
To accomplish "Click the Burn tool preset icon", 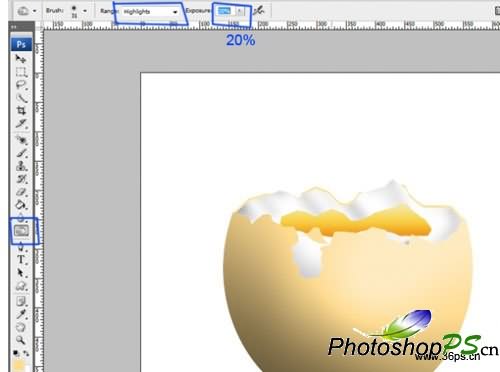I will point(23,11).
